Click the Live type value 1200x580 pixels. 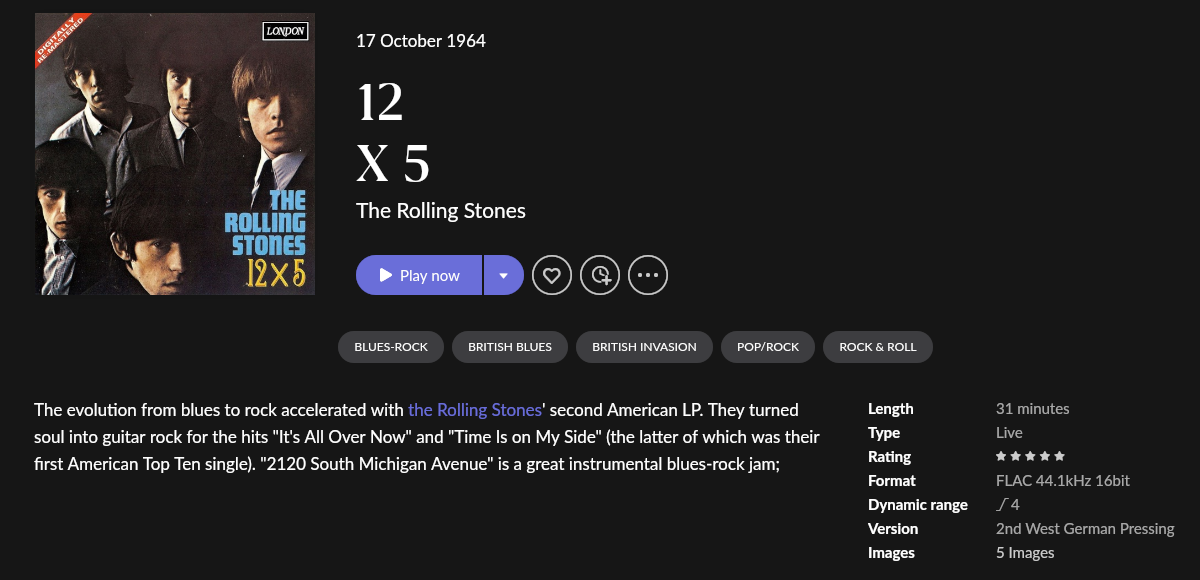(x=1009, y=433)
